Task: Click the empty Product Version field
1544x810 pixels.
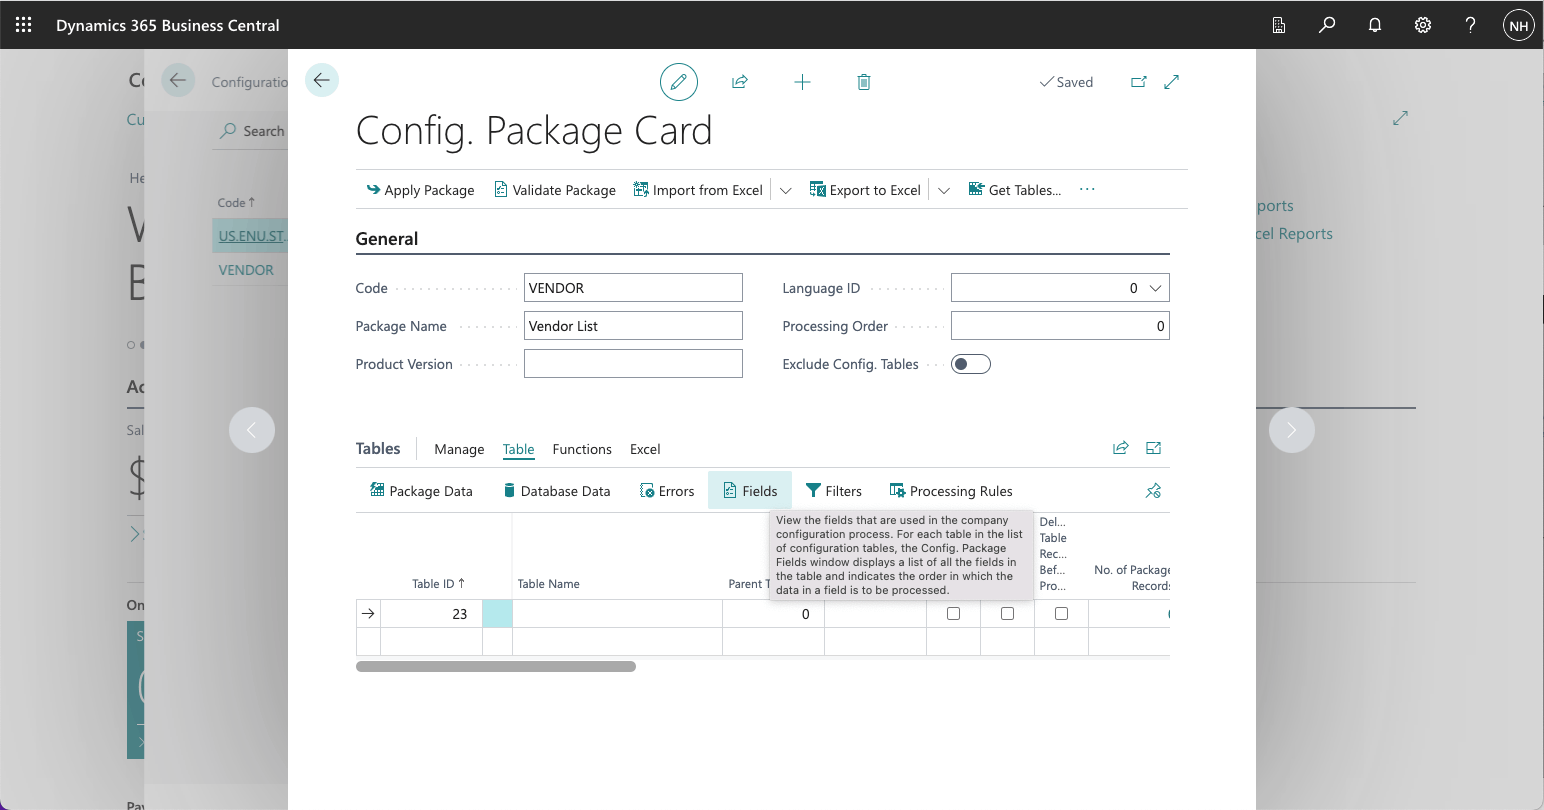Action: [633, 364]
